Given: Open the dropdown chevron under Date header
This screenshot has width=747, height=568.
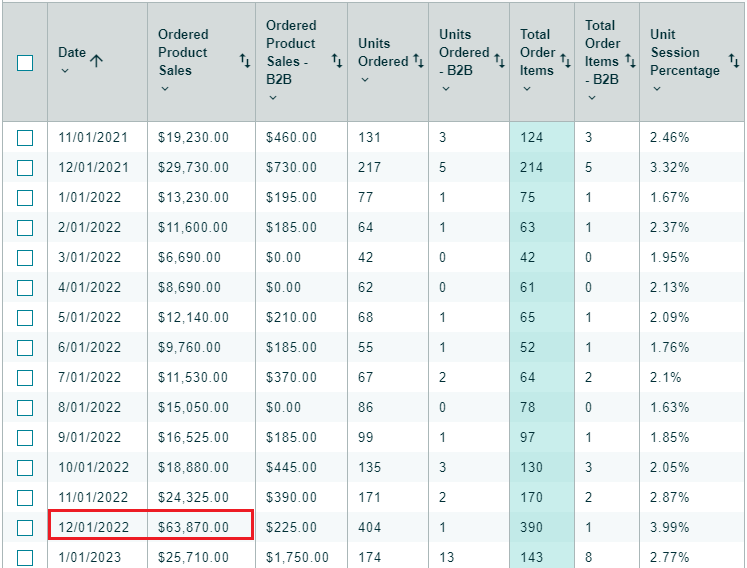Looking at the screenshot, I should point(65,71).
